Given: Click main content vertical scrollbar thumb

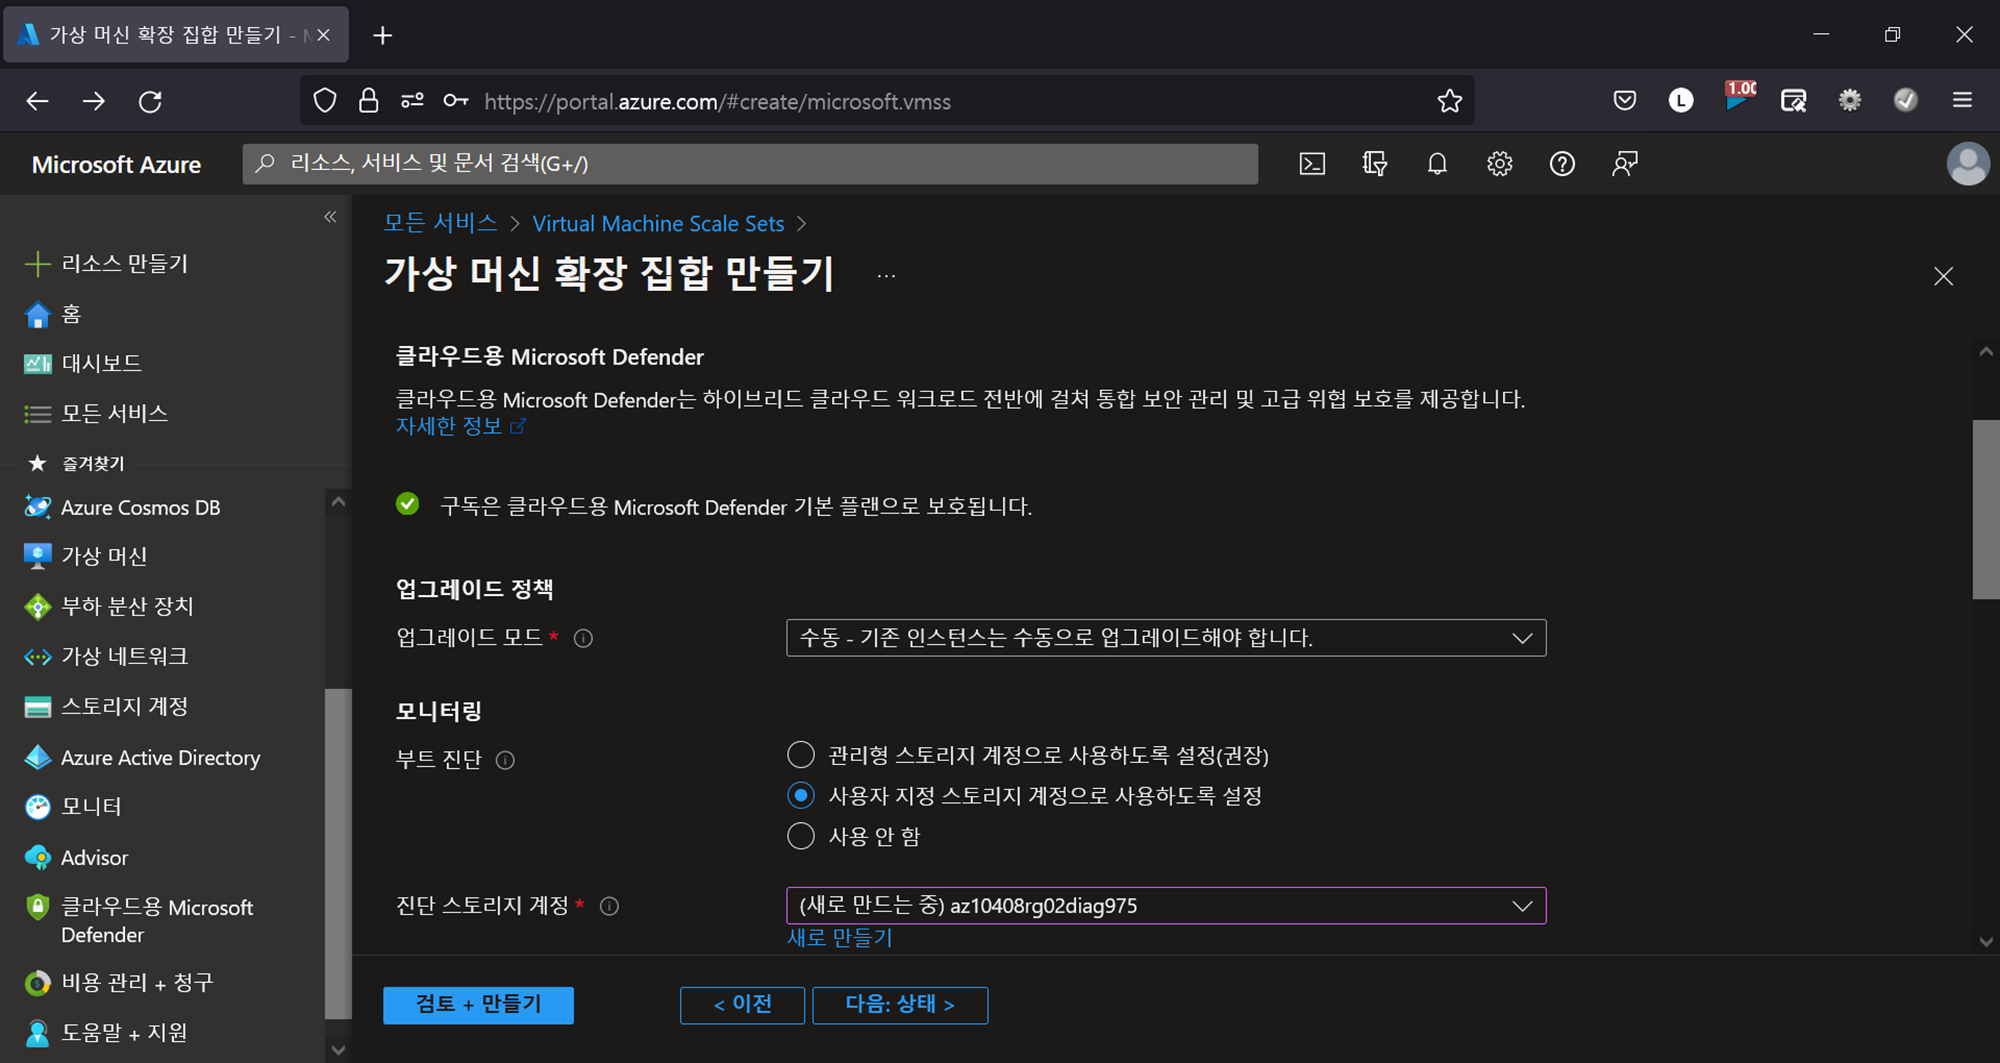Looking at the screenshot, I should pyautogui.click(x=1986, y=510).
